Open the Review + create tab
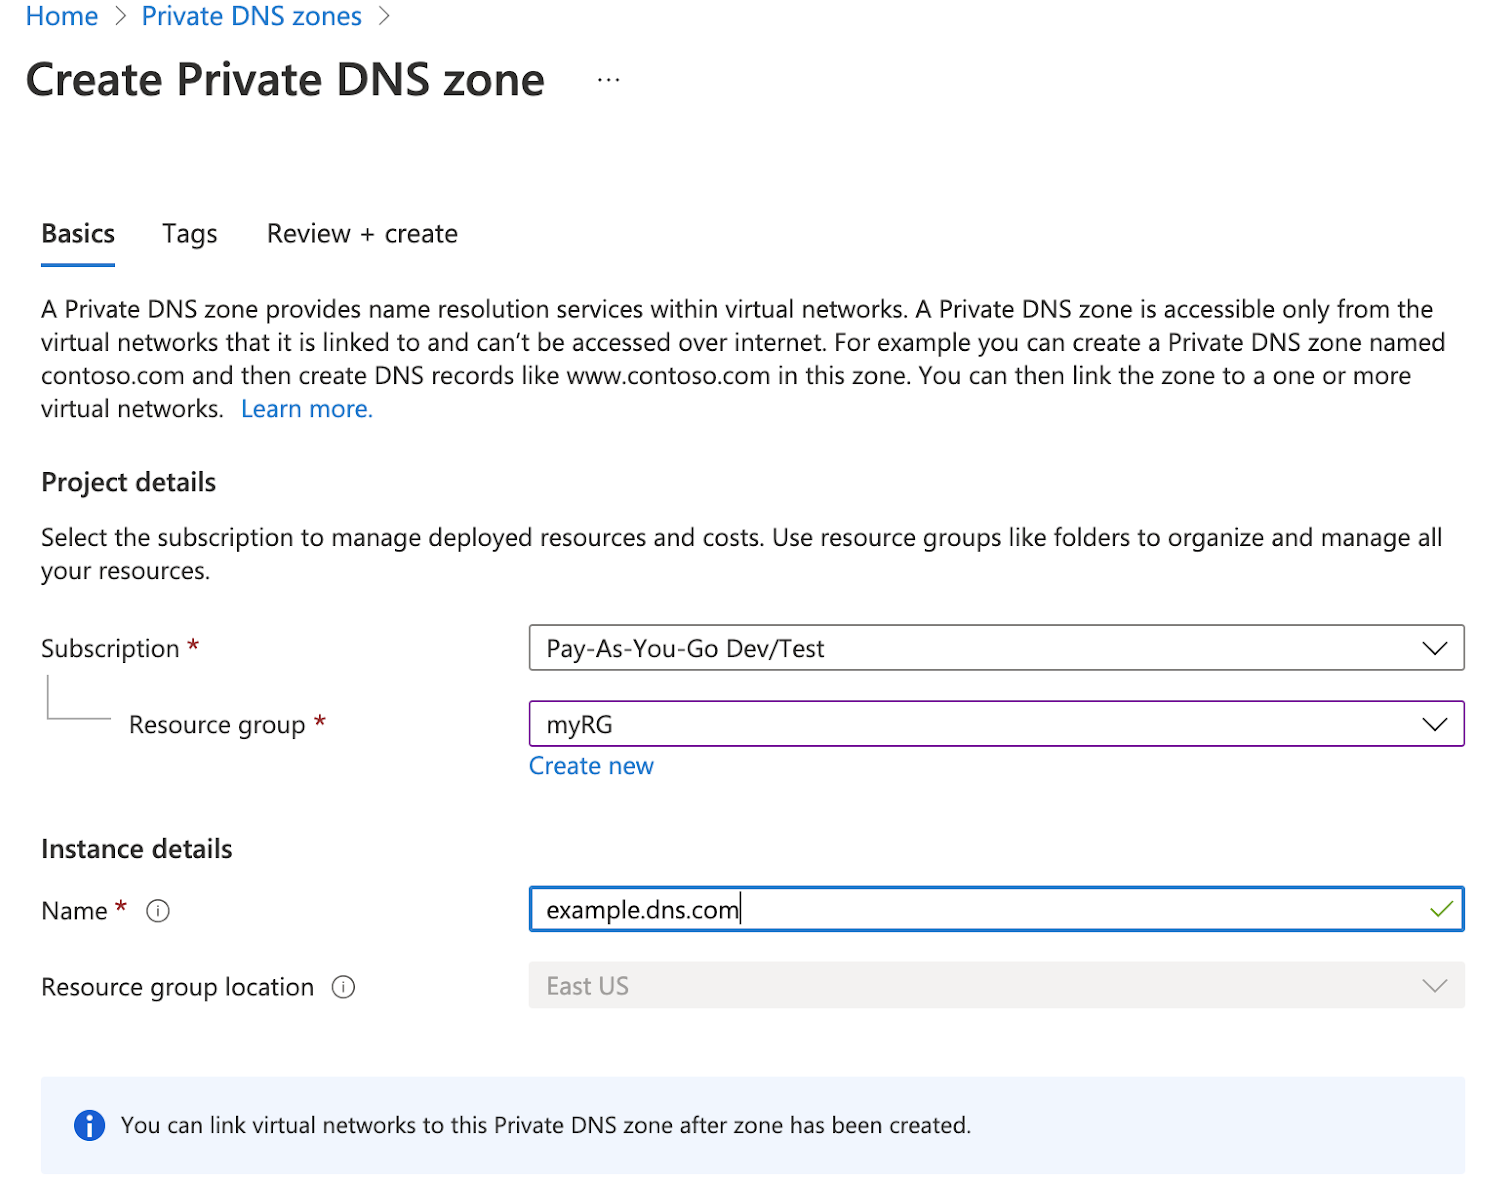Viewport: 1504px width, 1198px height. pos(361,233)
